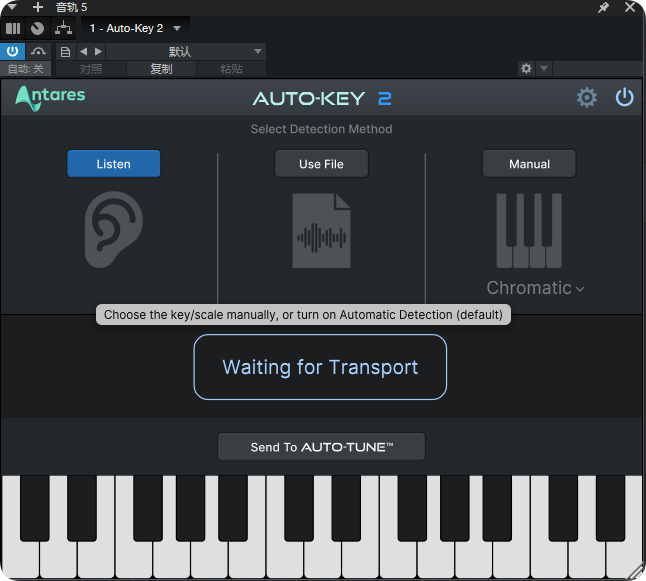
Task: Open the Chromatic scale dropdown
Action: coord(535,288)
